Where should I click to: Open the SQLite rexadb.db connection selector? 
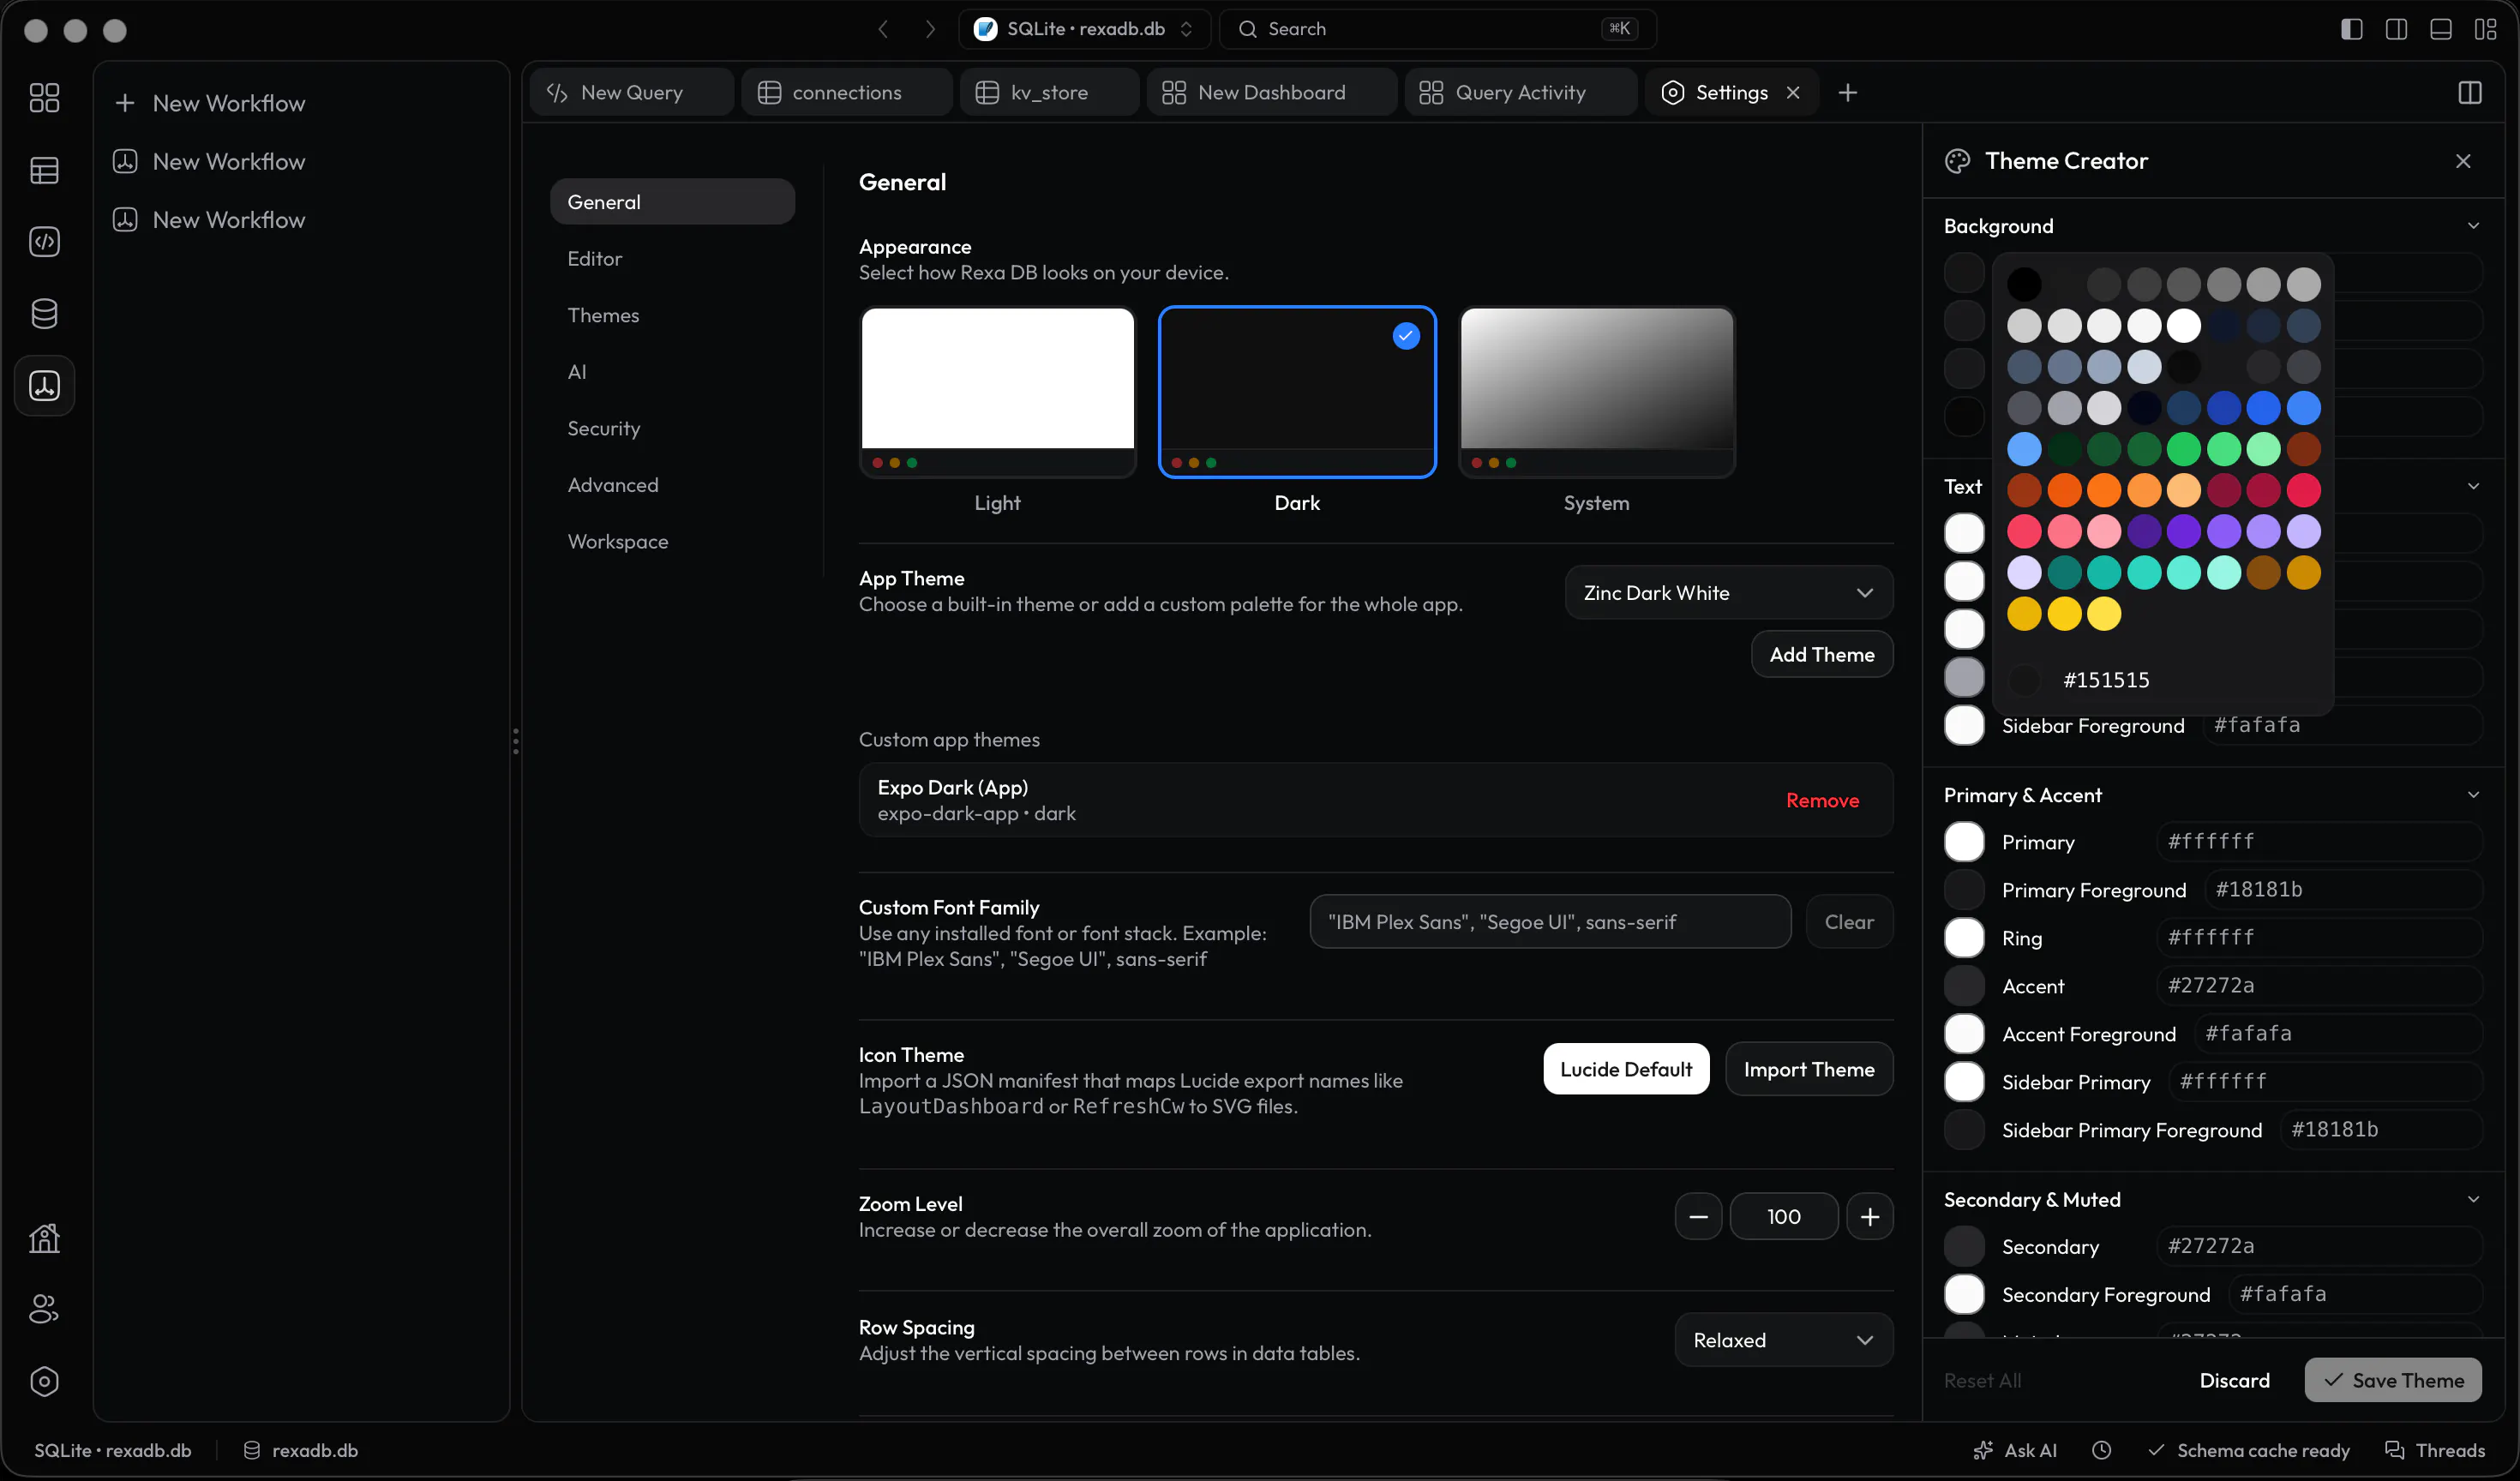pyautogui.click(x=1084, y=29)
